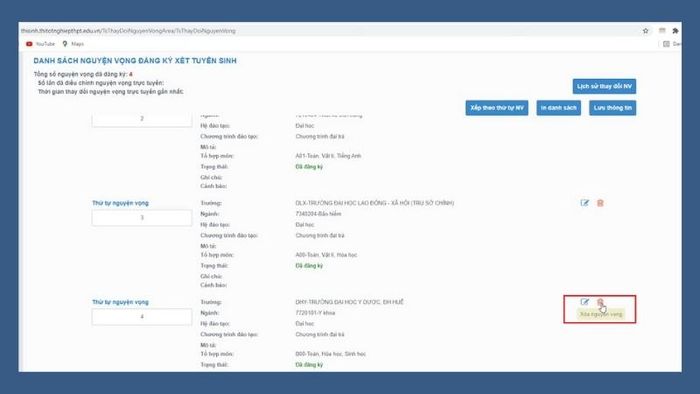
Task: Click 'Đã đăng ký' status of the A01 wish
Action: tap(309, 166)
